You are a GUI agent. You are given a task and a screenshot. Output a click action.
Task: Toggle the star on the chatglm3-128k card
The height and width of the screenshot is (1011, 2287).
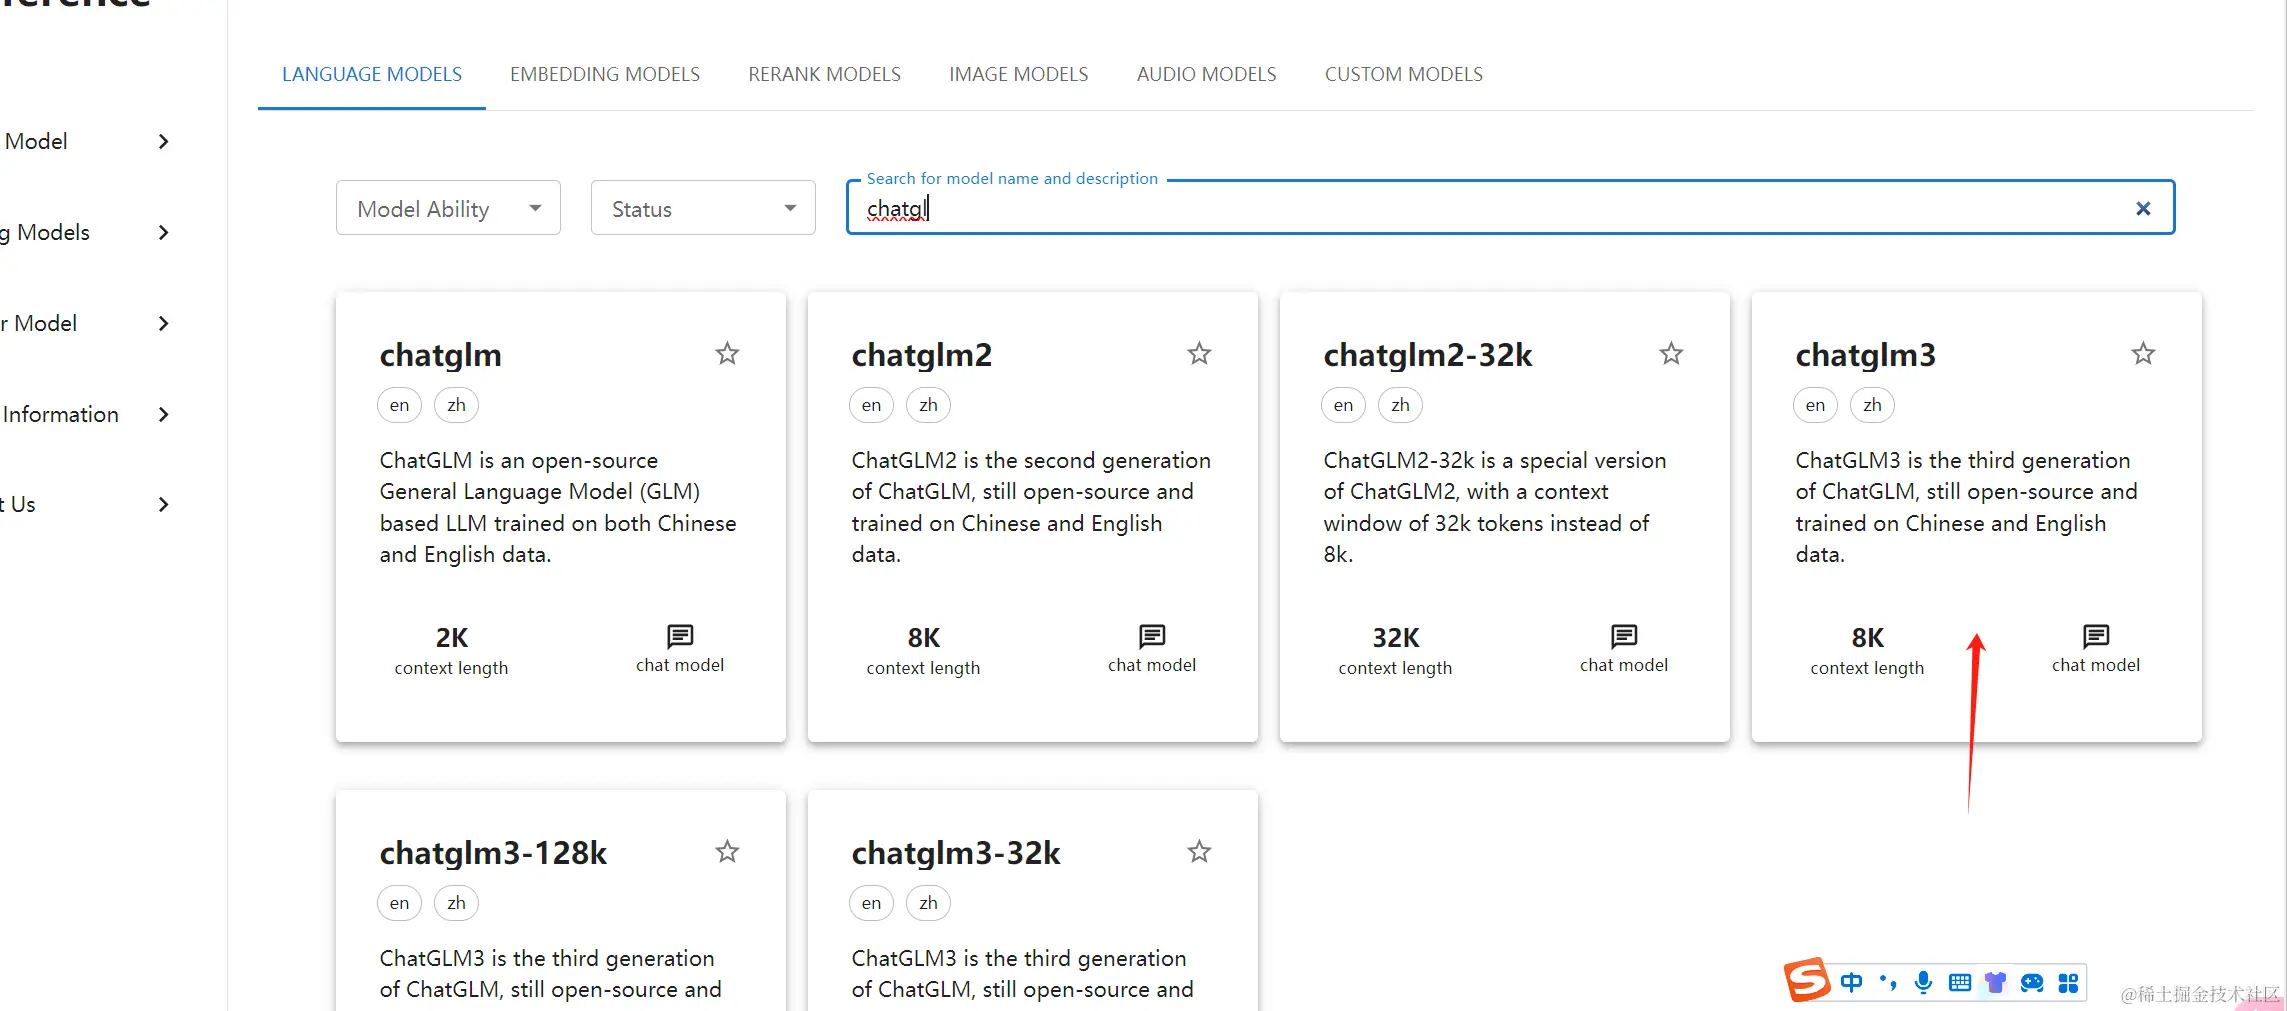(727, 851)
